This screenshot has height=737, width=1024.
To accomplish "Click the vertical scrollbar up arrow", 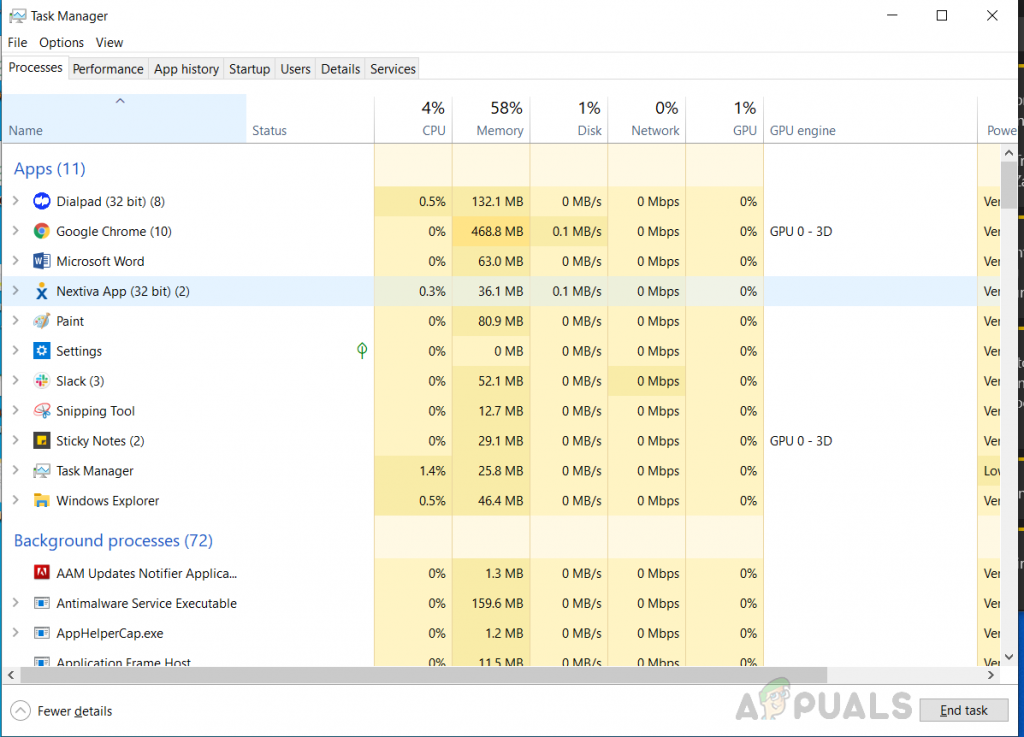I will point(1009,153).
